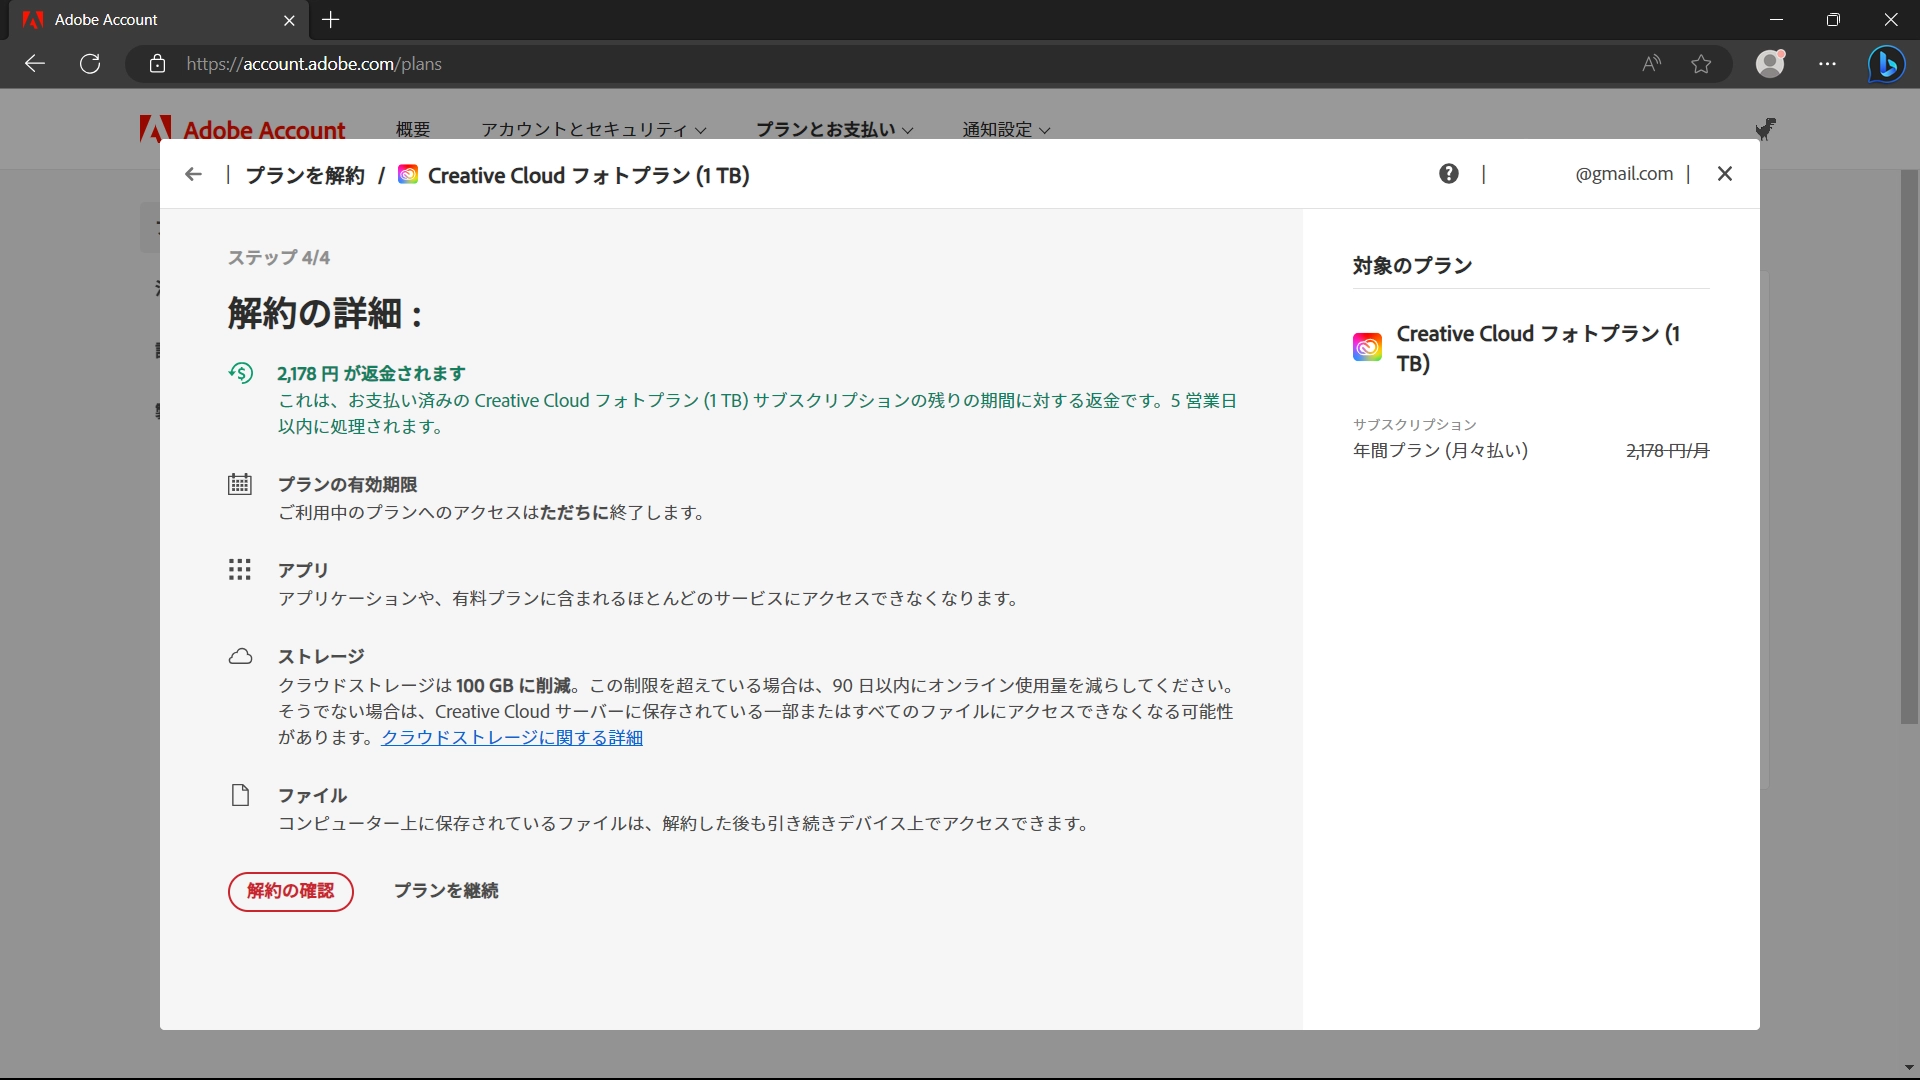Click the back arrow in the cancellation dialog
The height and width of the screenshot is (1080, 1920).
pyautogui.click(x=193, y=174)
